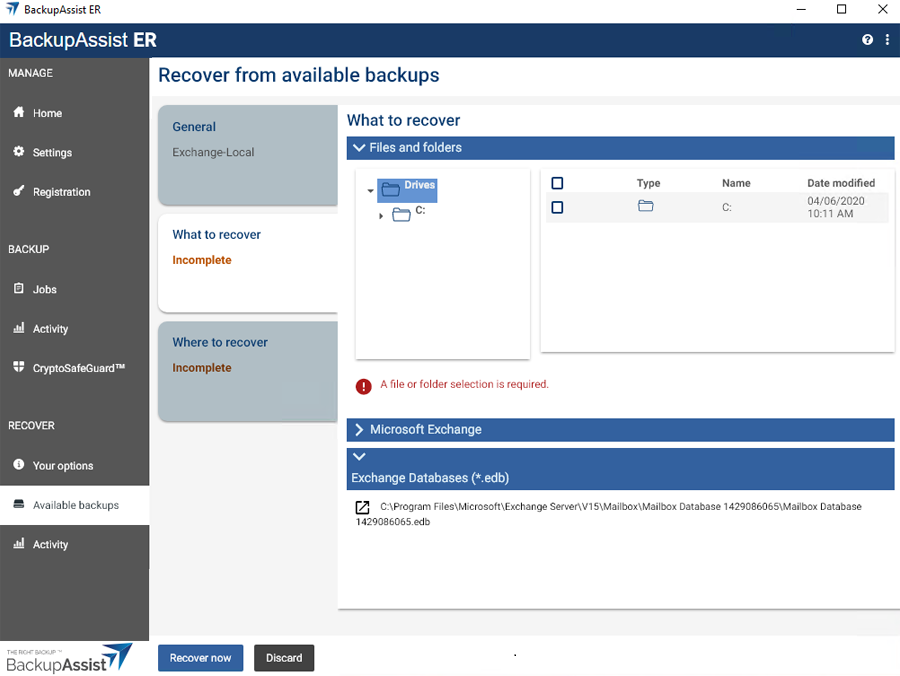Click the Backup Activity chart icon

(x=19, y=328)
